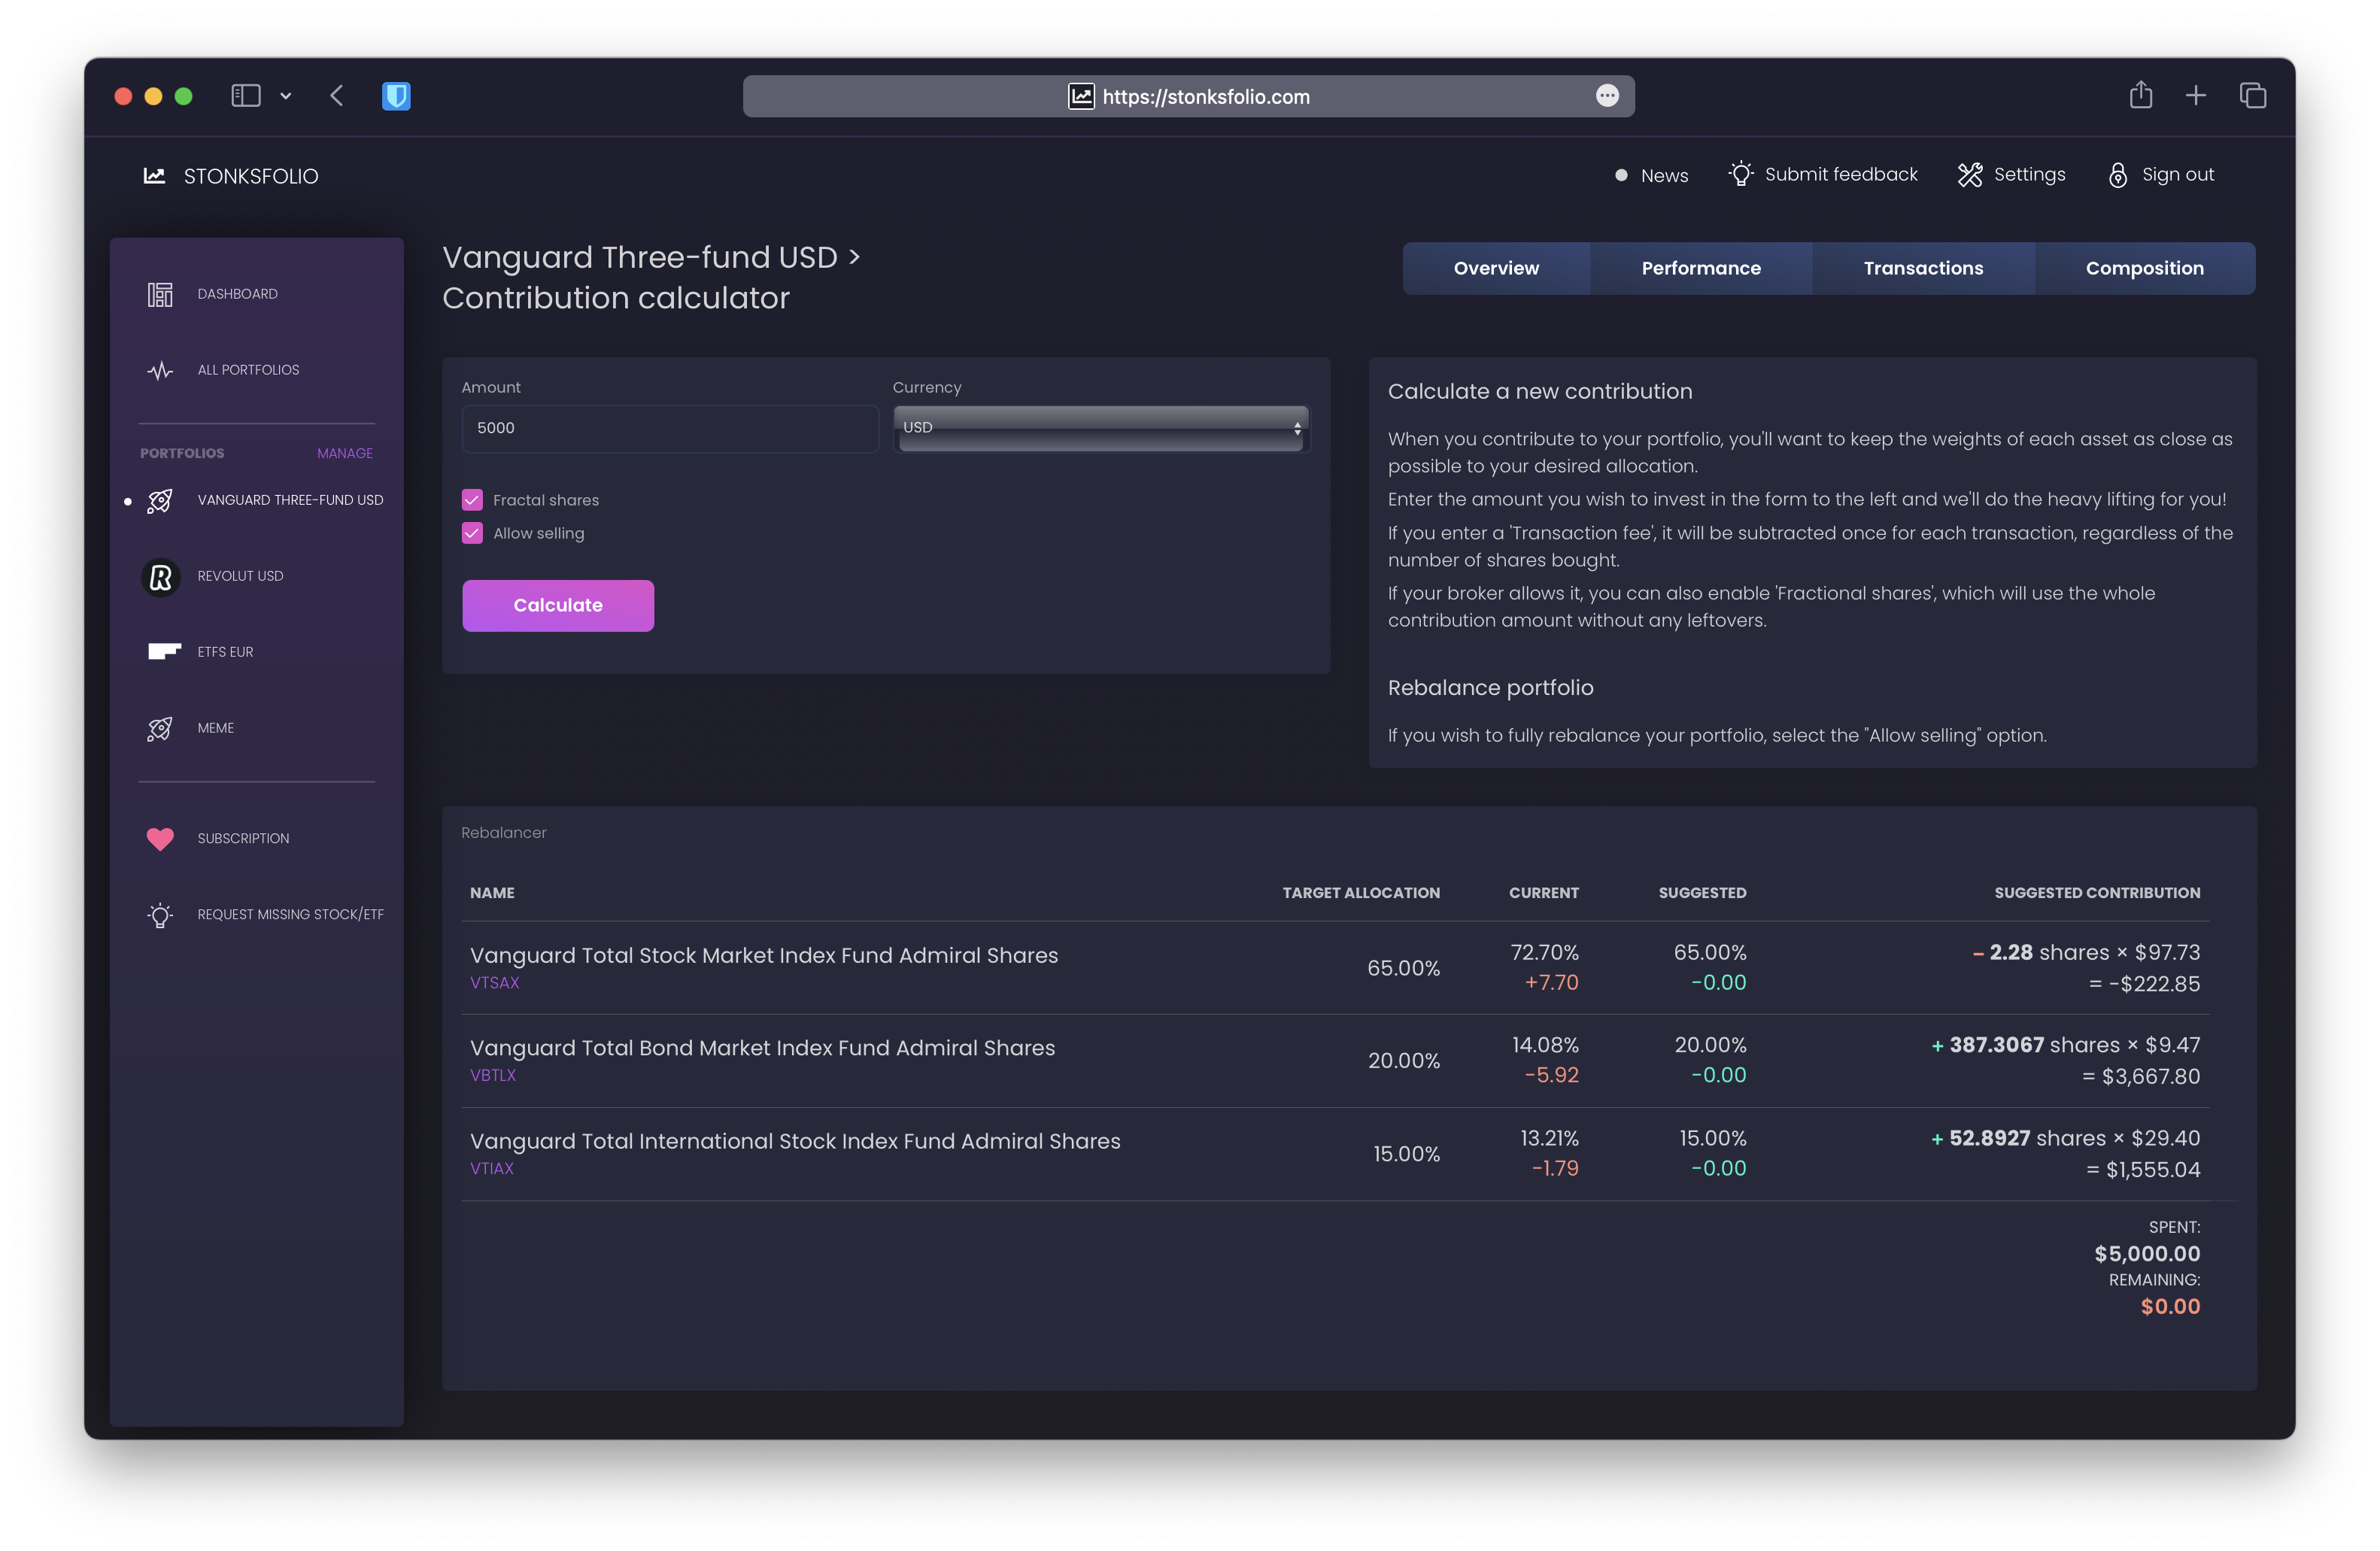The height and width of the screenshot is (1551, 2380).
Task: Open the VTIAX ticker link
Action: [x=492, y=1169]
